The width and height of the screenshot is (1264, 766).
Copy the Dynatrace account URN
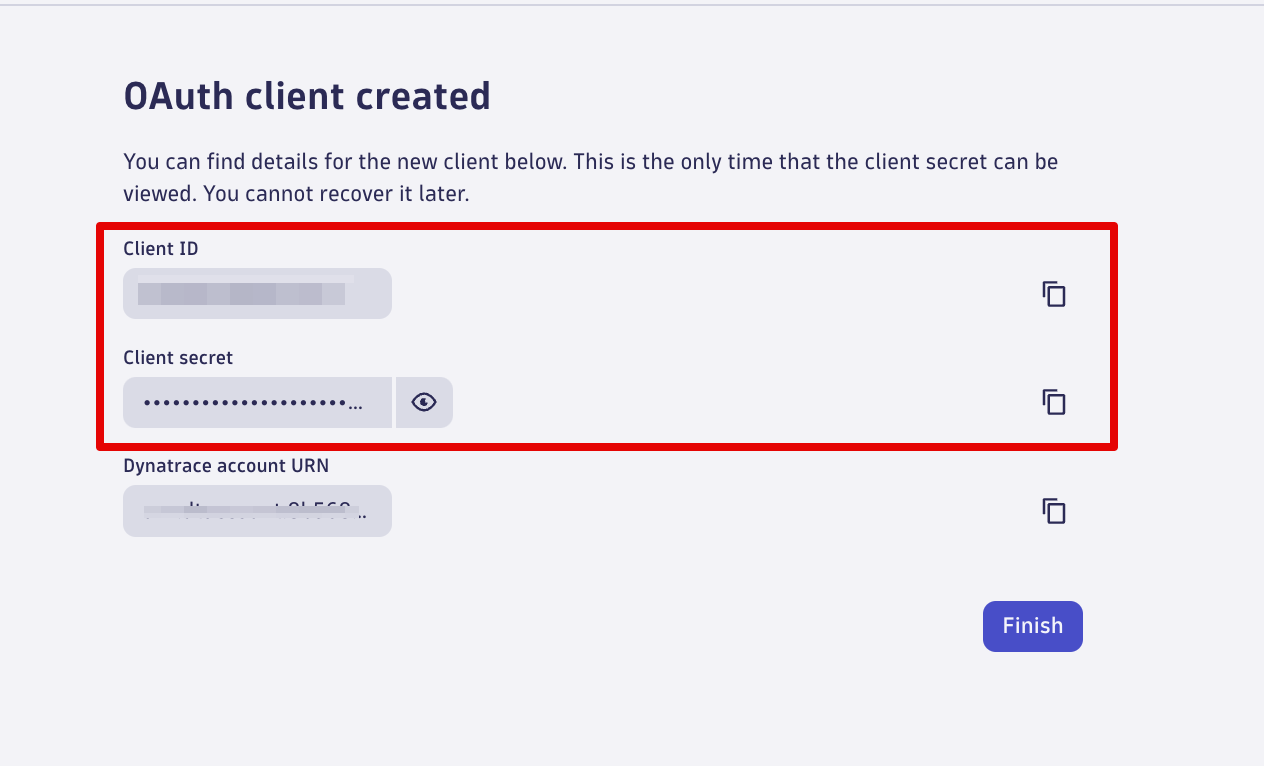tap(1054, 511)
